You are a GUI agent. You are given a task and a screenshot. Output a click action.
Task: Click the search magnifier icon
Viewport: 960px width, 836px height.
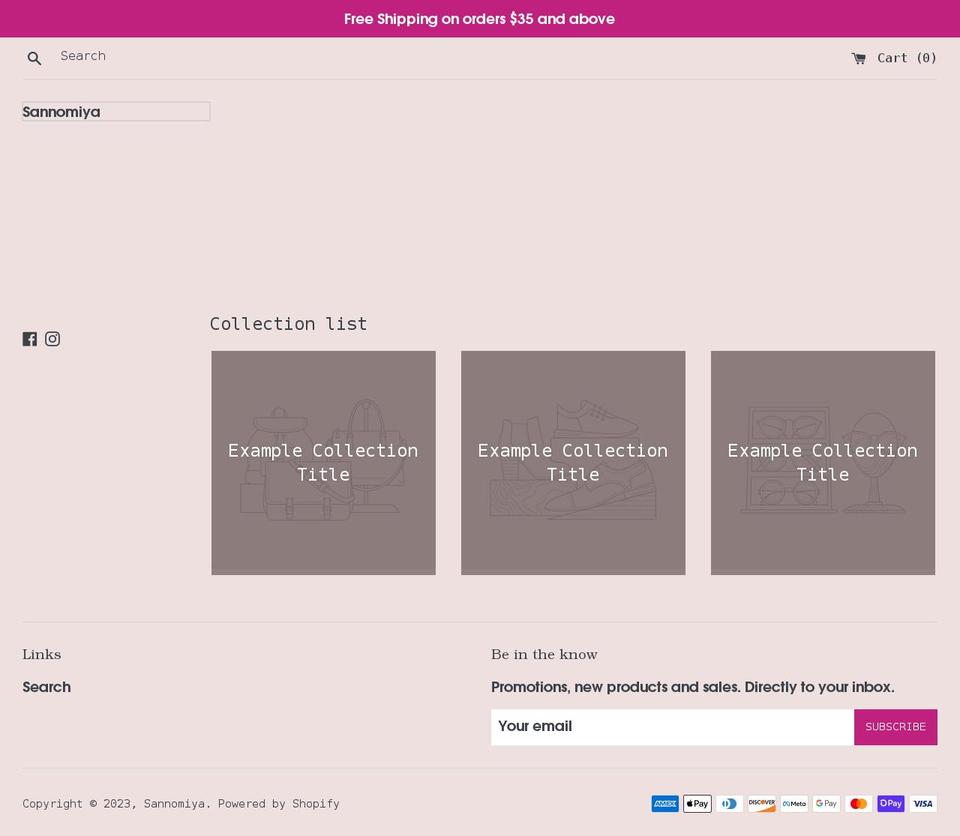[34, 57]
